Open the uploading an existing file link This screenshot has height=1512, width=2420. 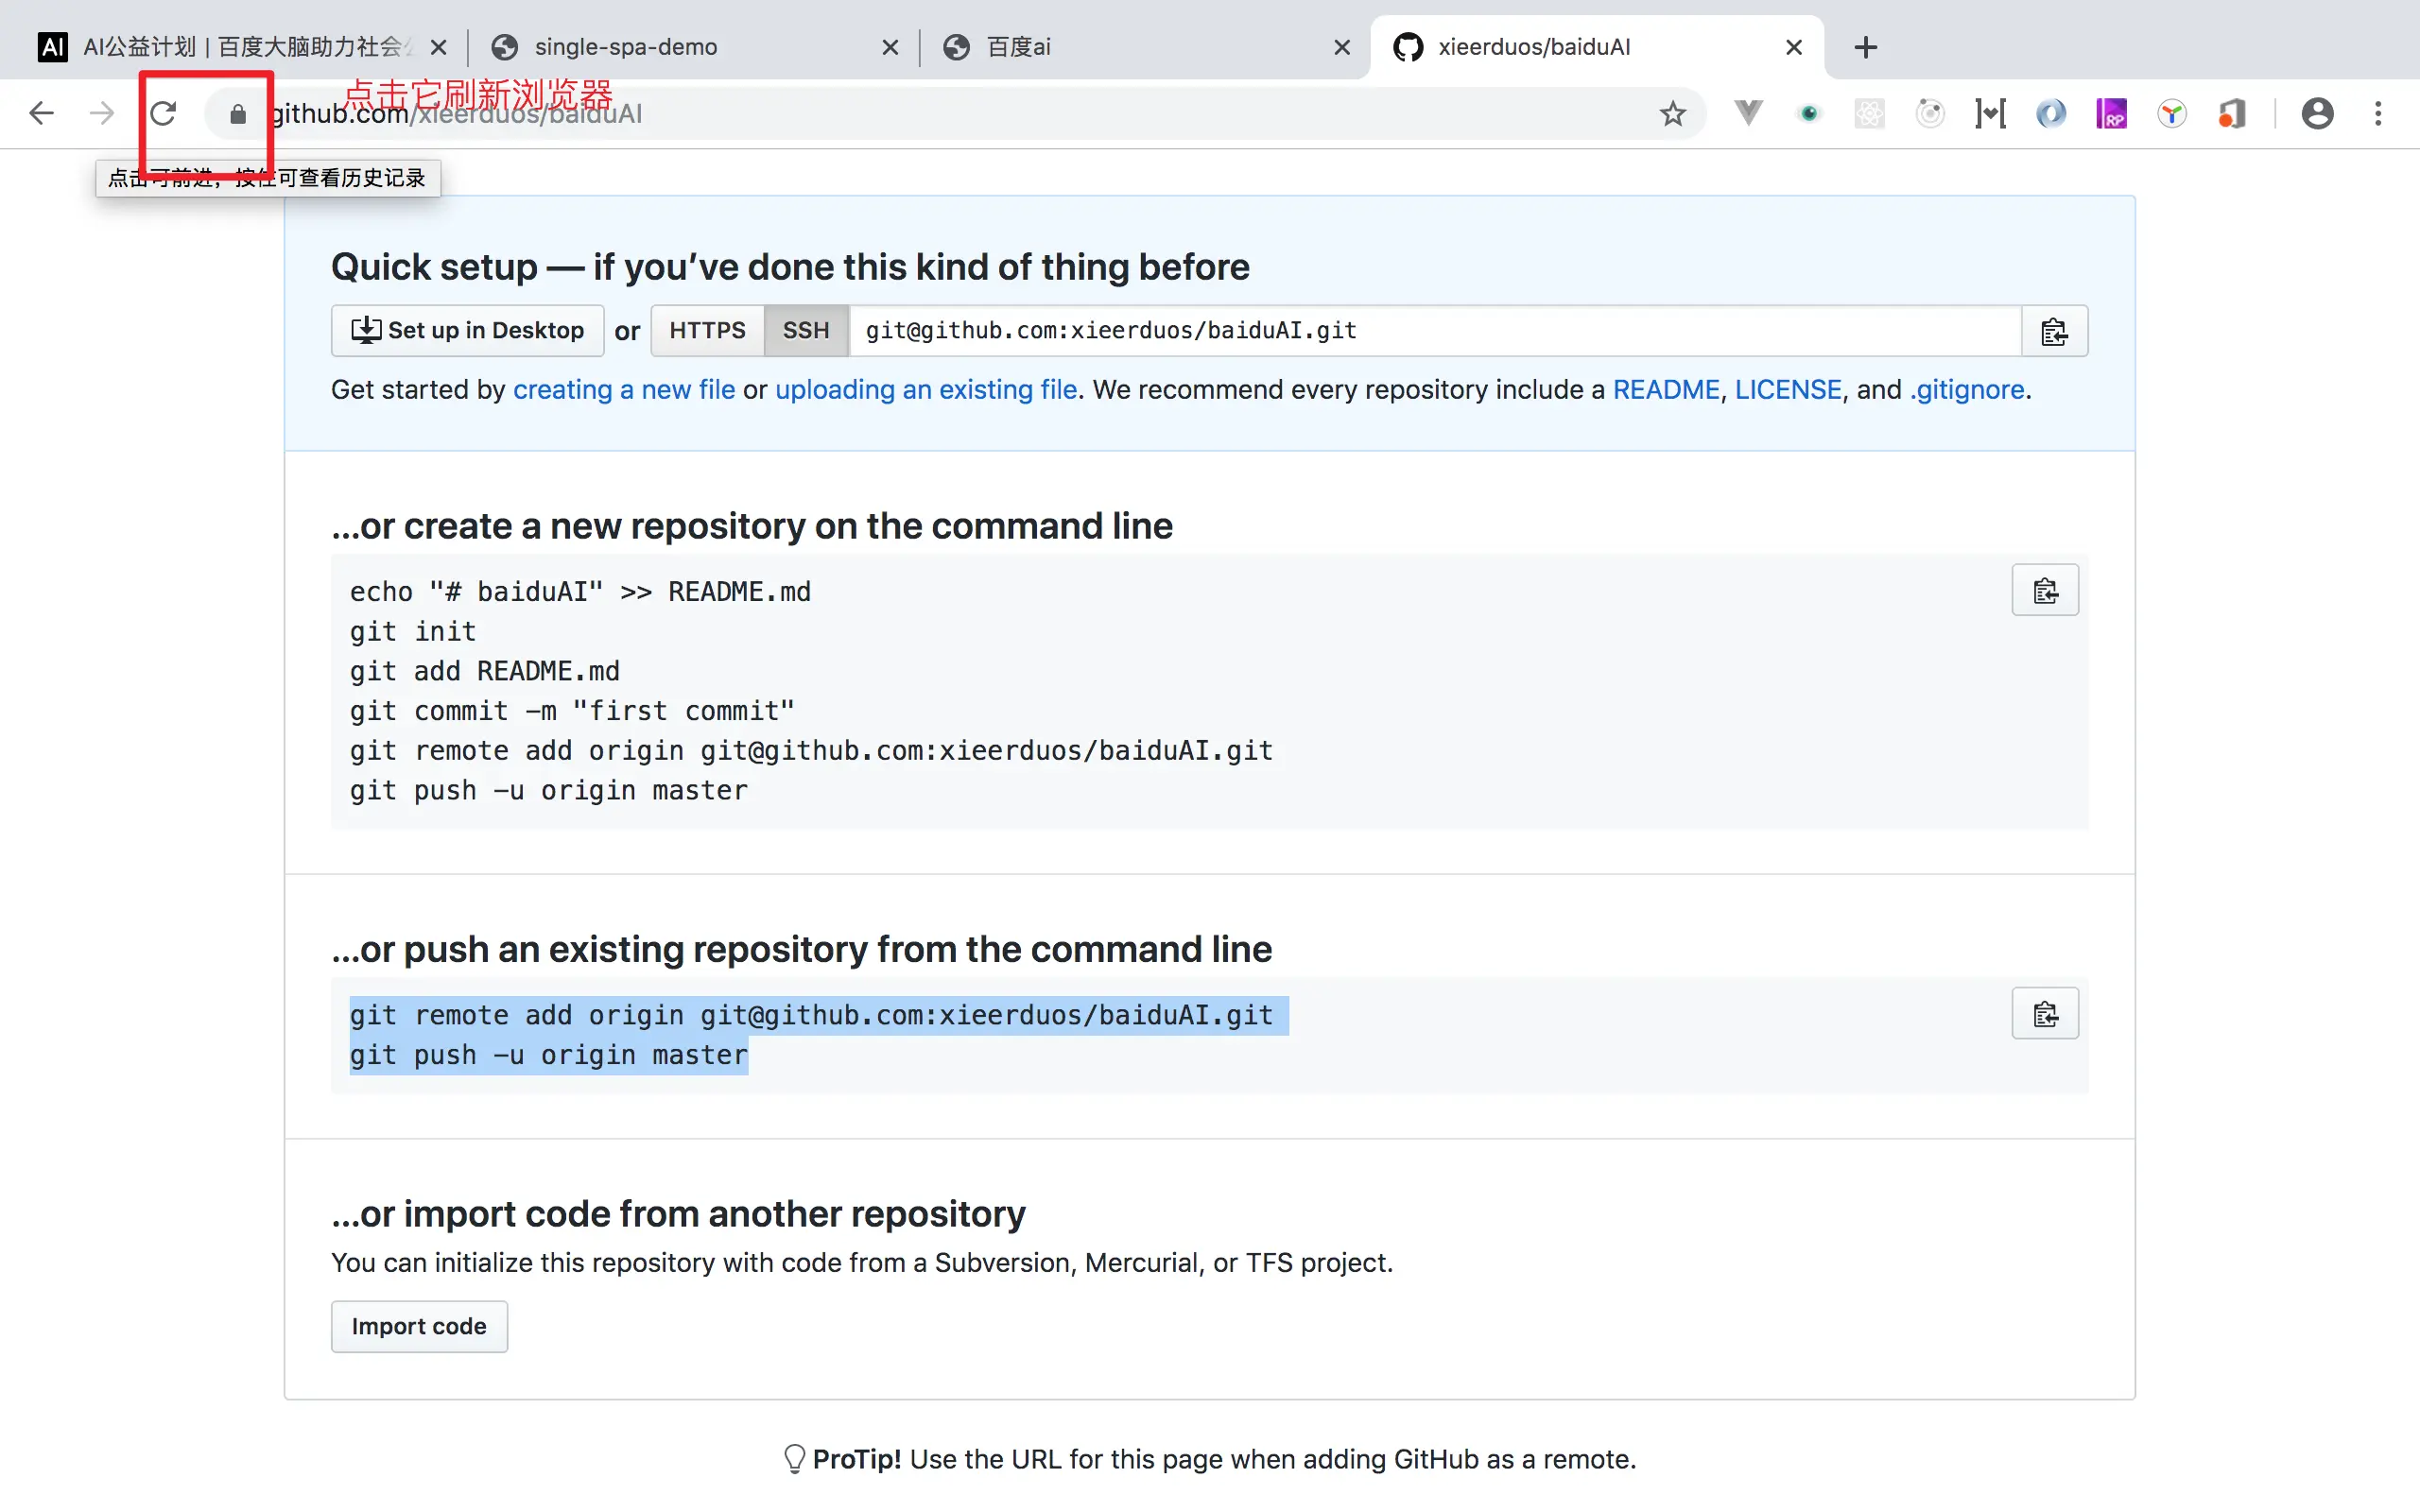click(x=925, y=390)
